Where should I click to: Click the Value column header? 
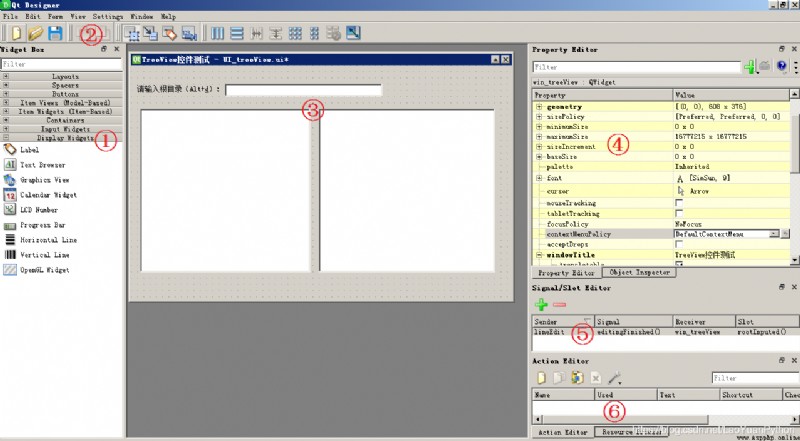(731, 95)
